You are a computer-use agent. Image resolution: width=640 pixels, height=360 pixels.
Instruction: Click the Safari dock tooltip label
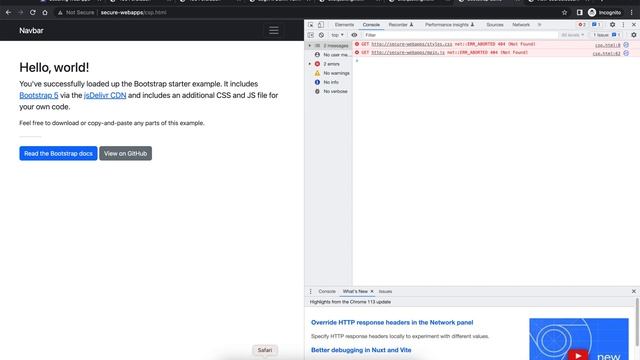coord(265,350)
